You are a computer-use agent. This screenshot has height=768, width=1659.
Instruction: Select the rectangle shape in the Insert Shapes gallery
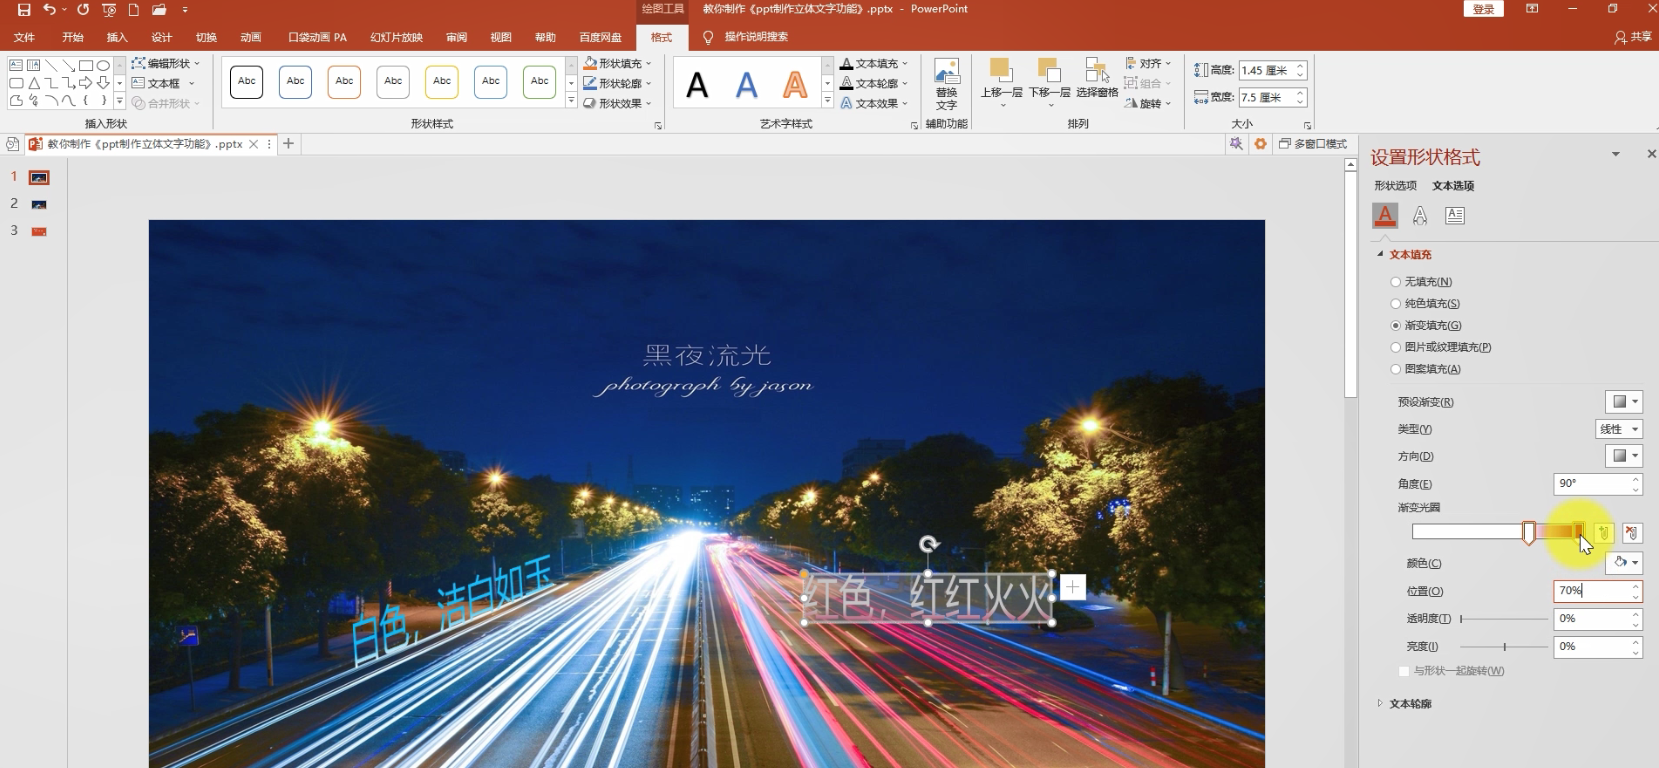pyautogui.click(x=86, y=66)
